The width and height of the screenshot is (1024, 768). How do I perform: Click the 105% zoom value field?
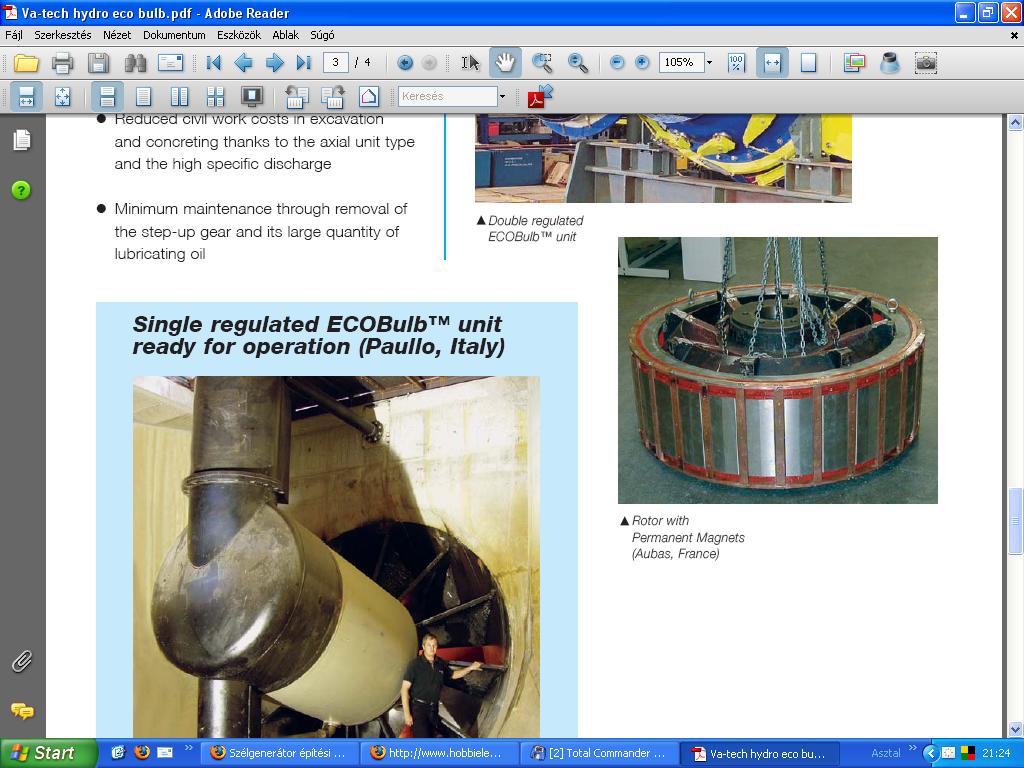coord(680,62)
